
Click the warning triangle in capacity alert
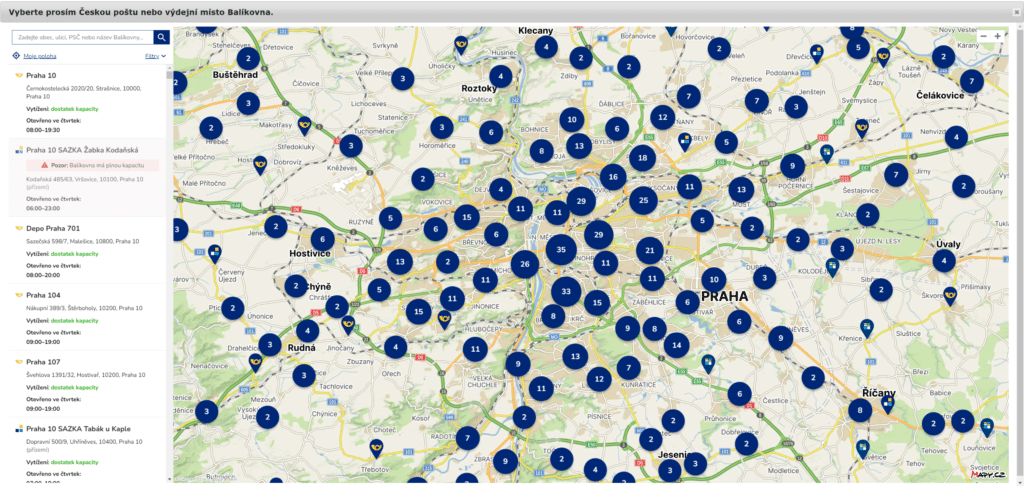(45, 165)
